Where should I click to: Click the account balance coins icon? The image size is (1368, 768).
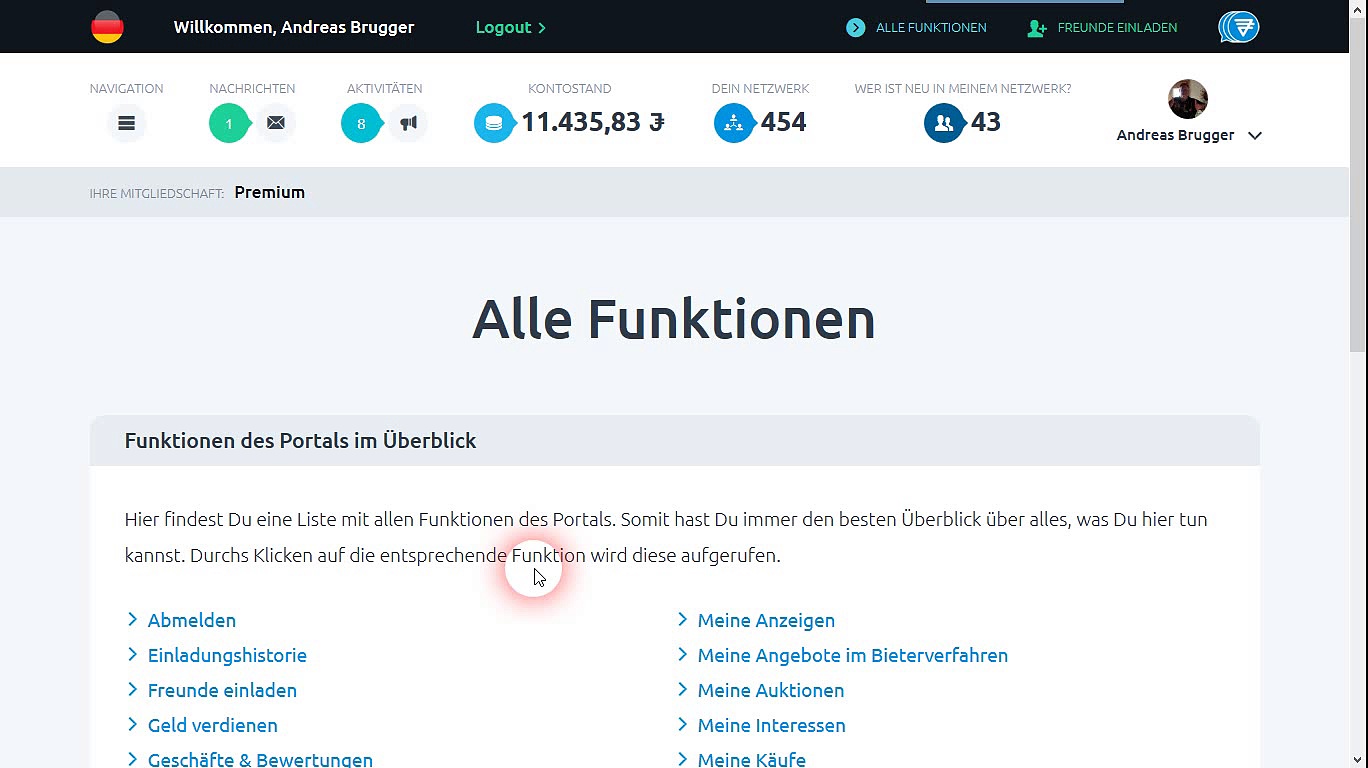click(x=493, y=123)
